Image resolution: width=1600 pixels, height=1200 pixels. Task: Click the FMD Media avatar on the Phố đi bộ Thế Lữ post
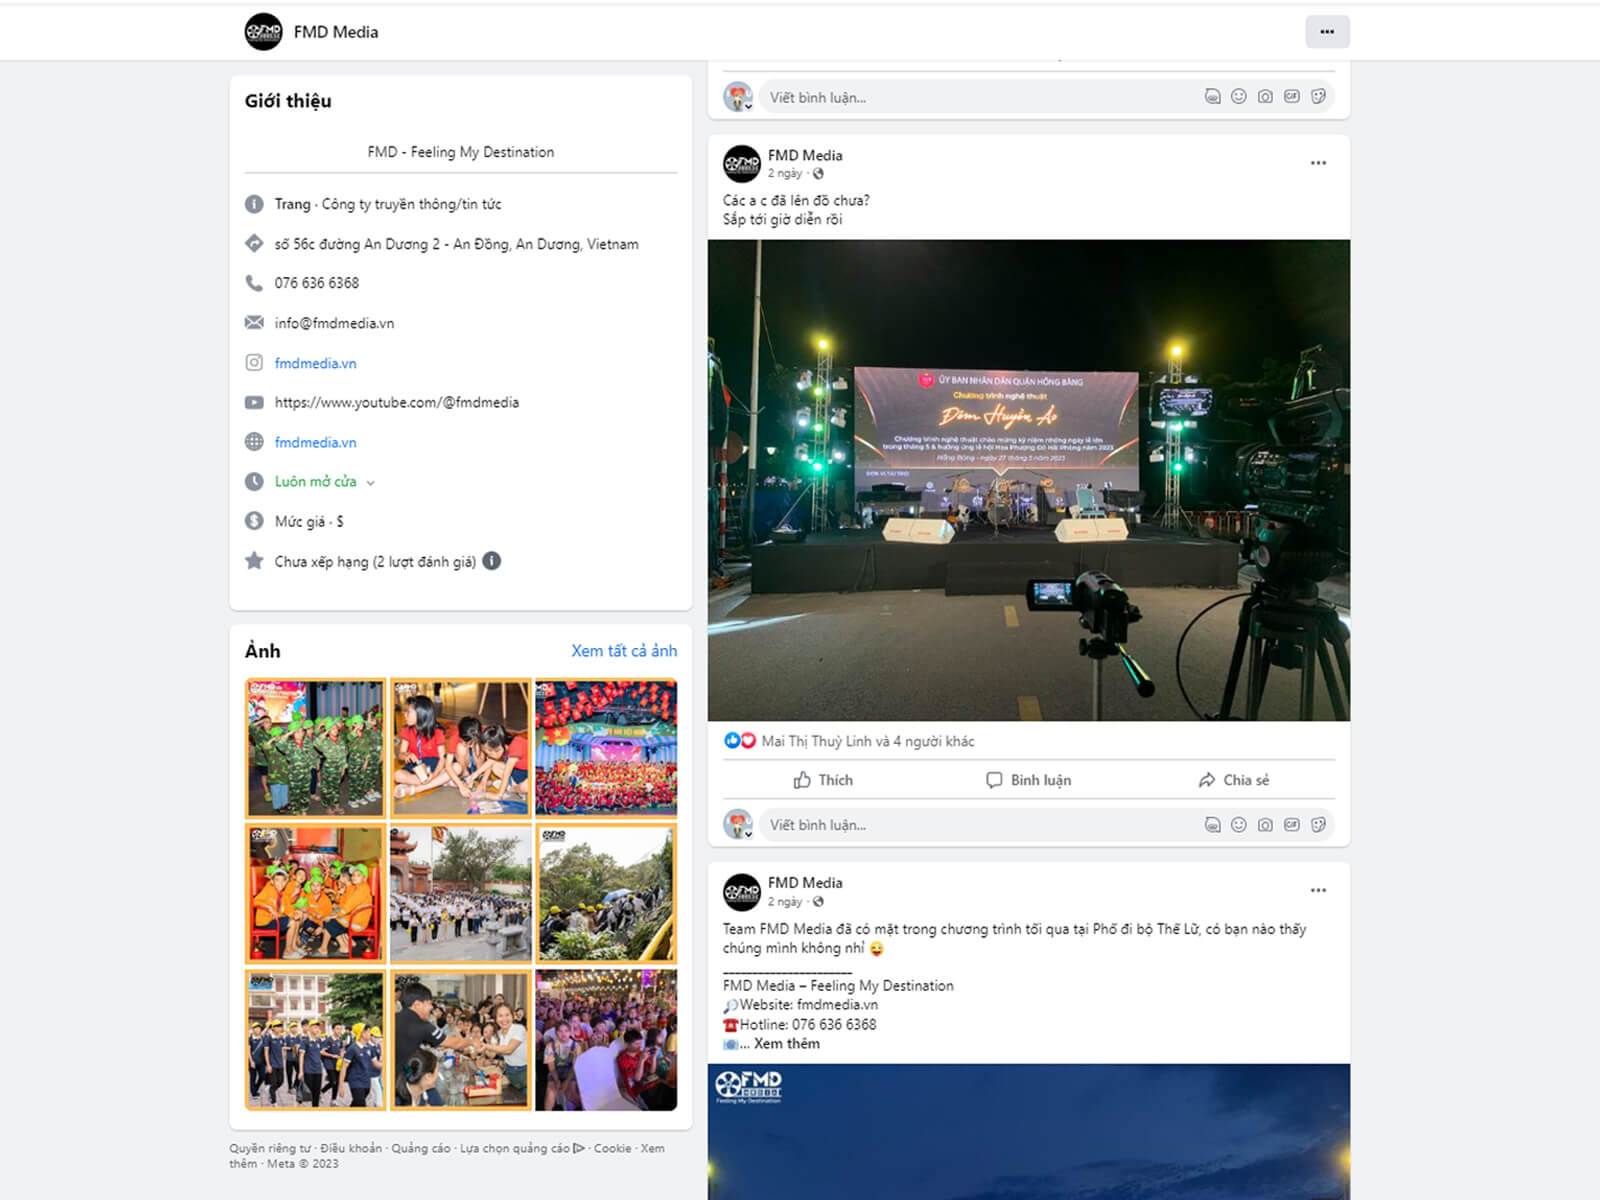point(742,892)
